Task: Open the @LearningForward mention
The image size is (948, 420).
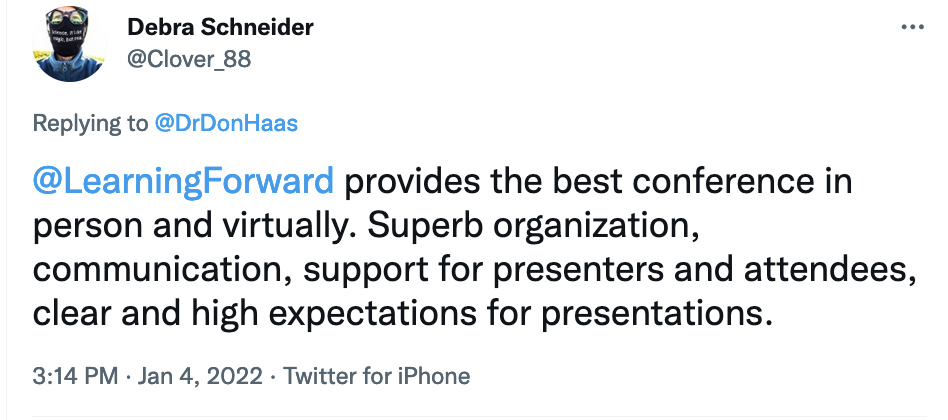Action: (183, 183)
